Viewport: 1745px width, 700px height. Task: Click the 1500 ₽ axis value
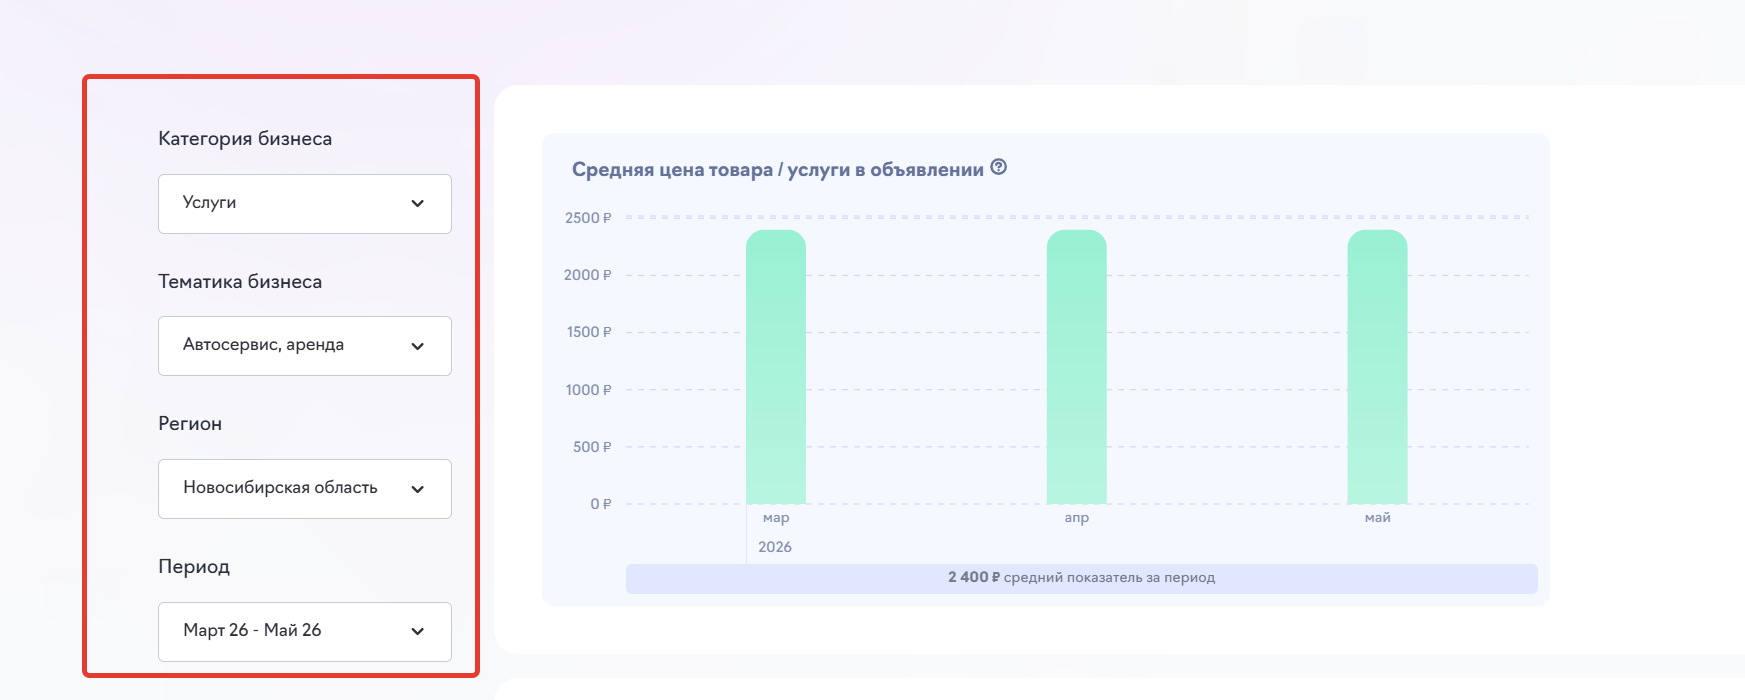pyautogui.click(x=589, y=332)
